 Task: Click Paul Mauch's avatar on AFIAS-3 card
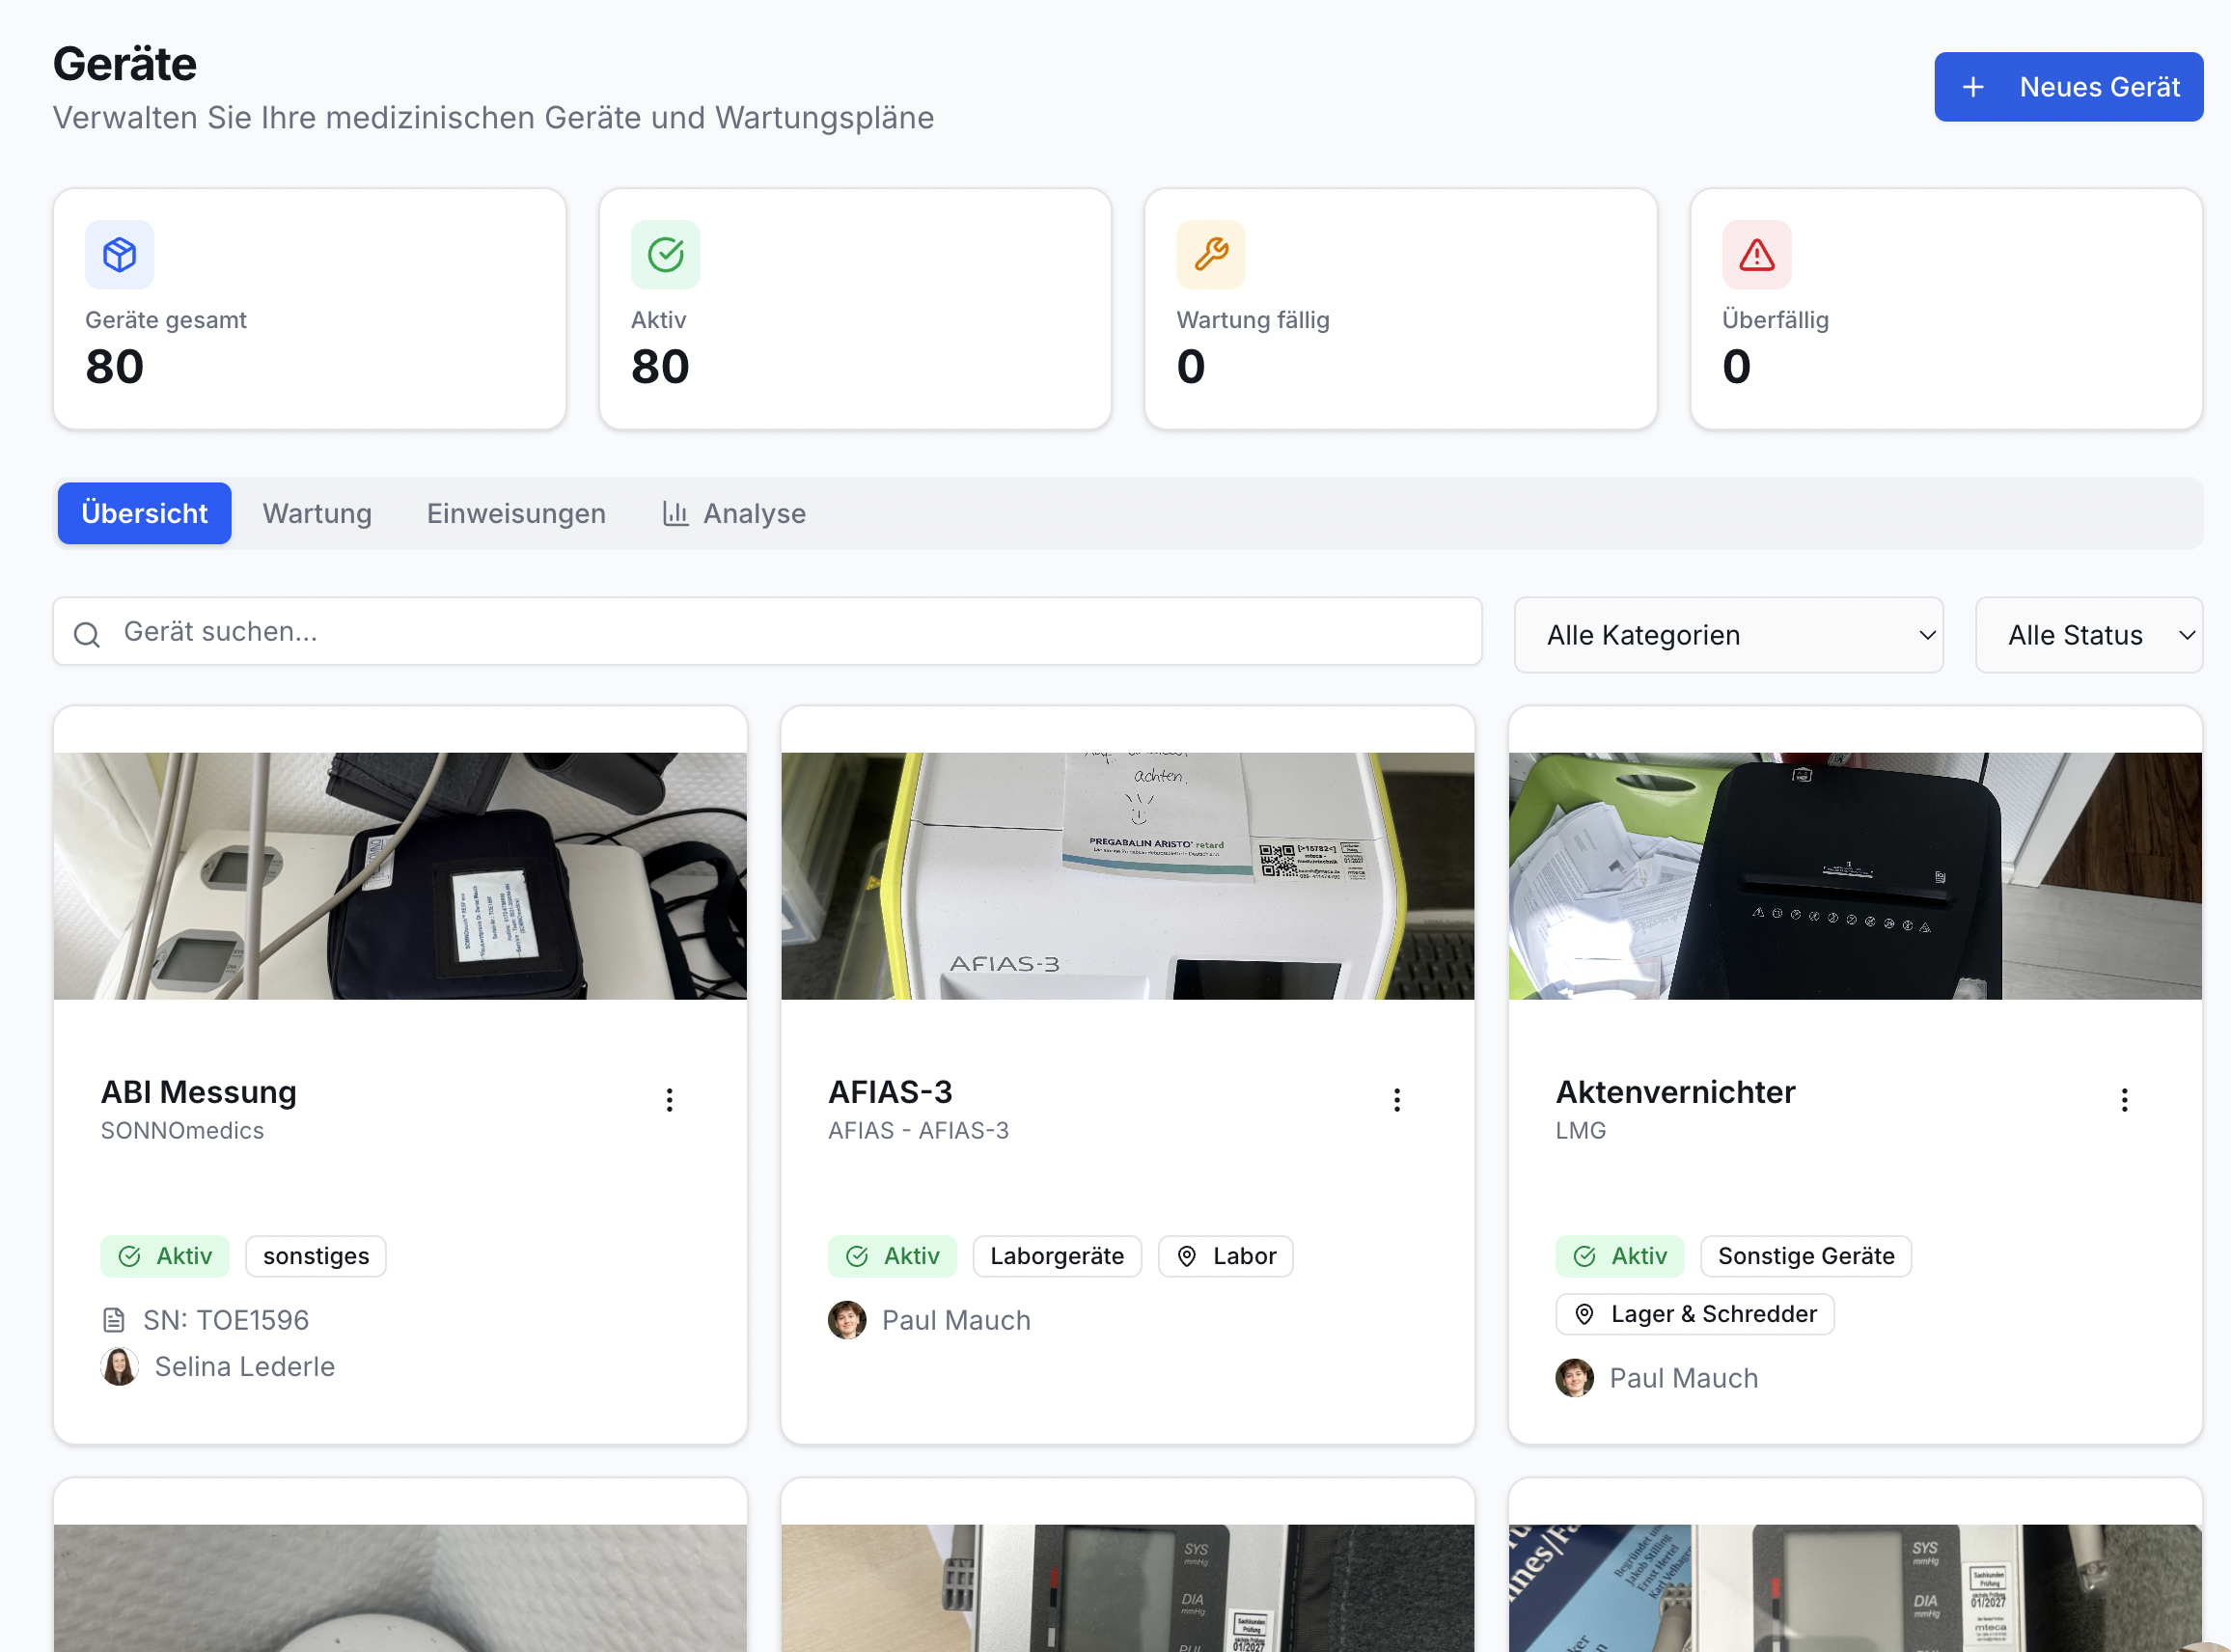[847, 1320]
